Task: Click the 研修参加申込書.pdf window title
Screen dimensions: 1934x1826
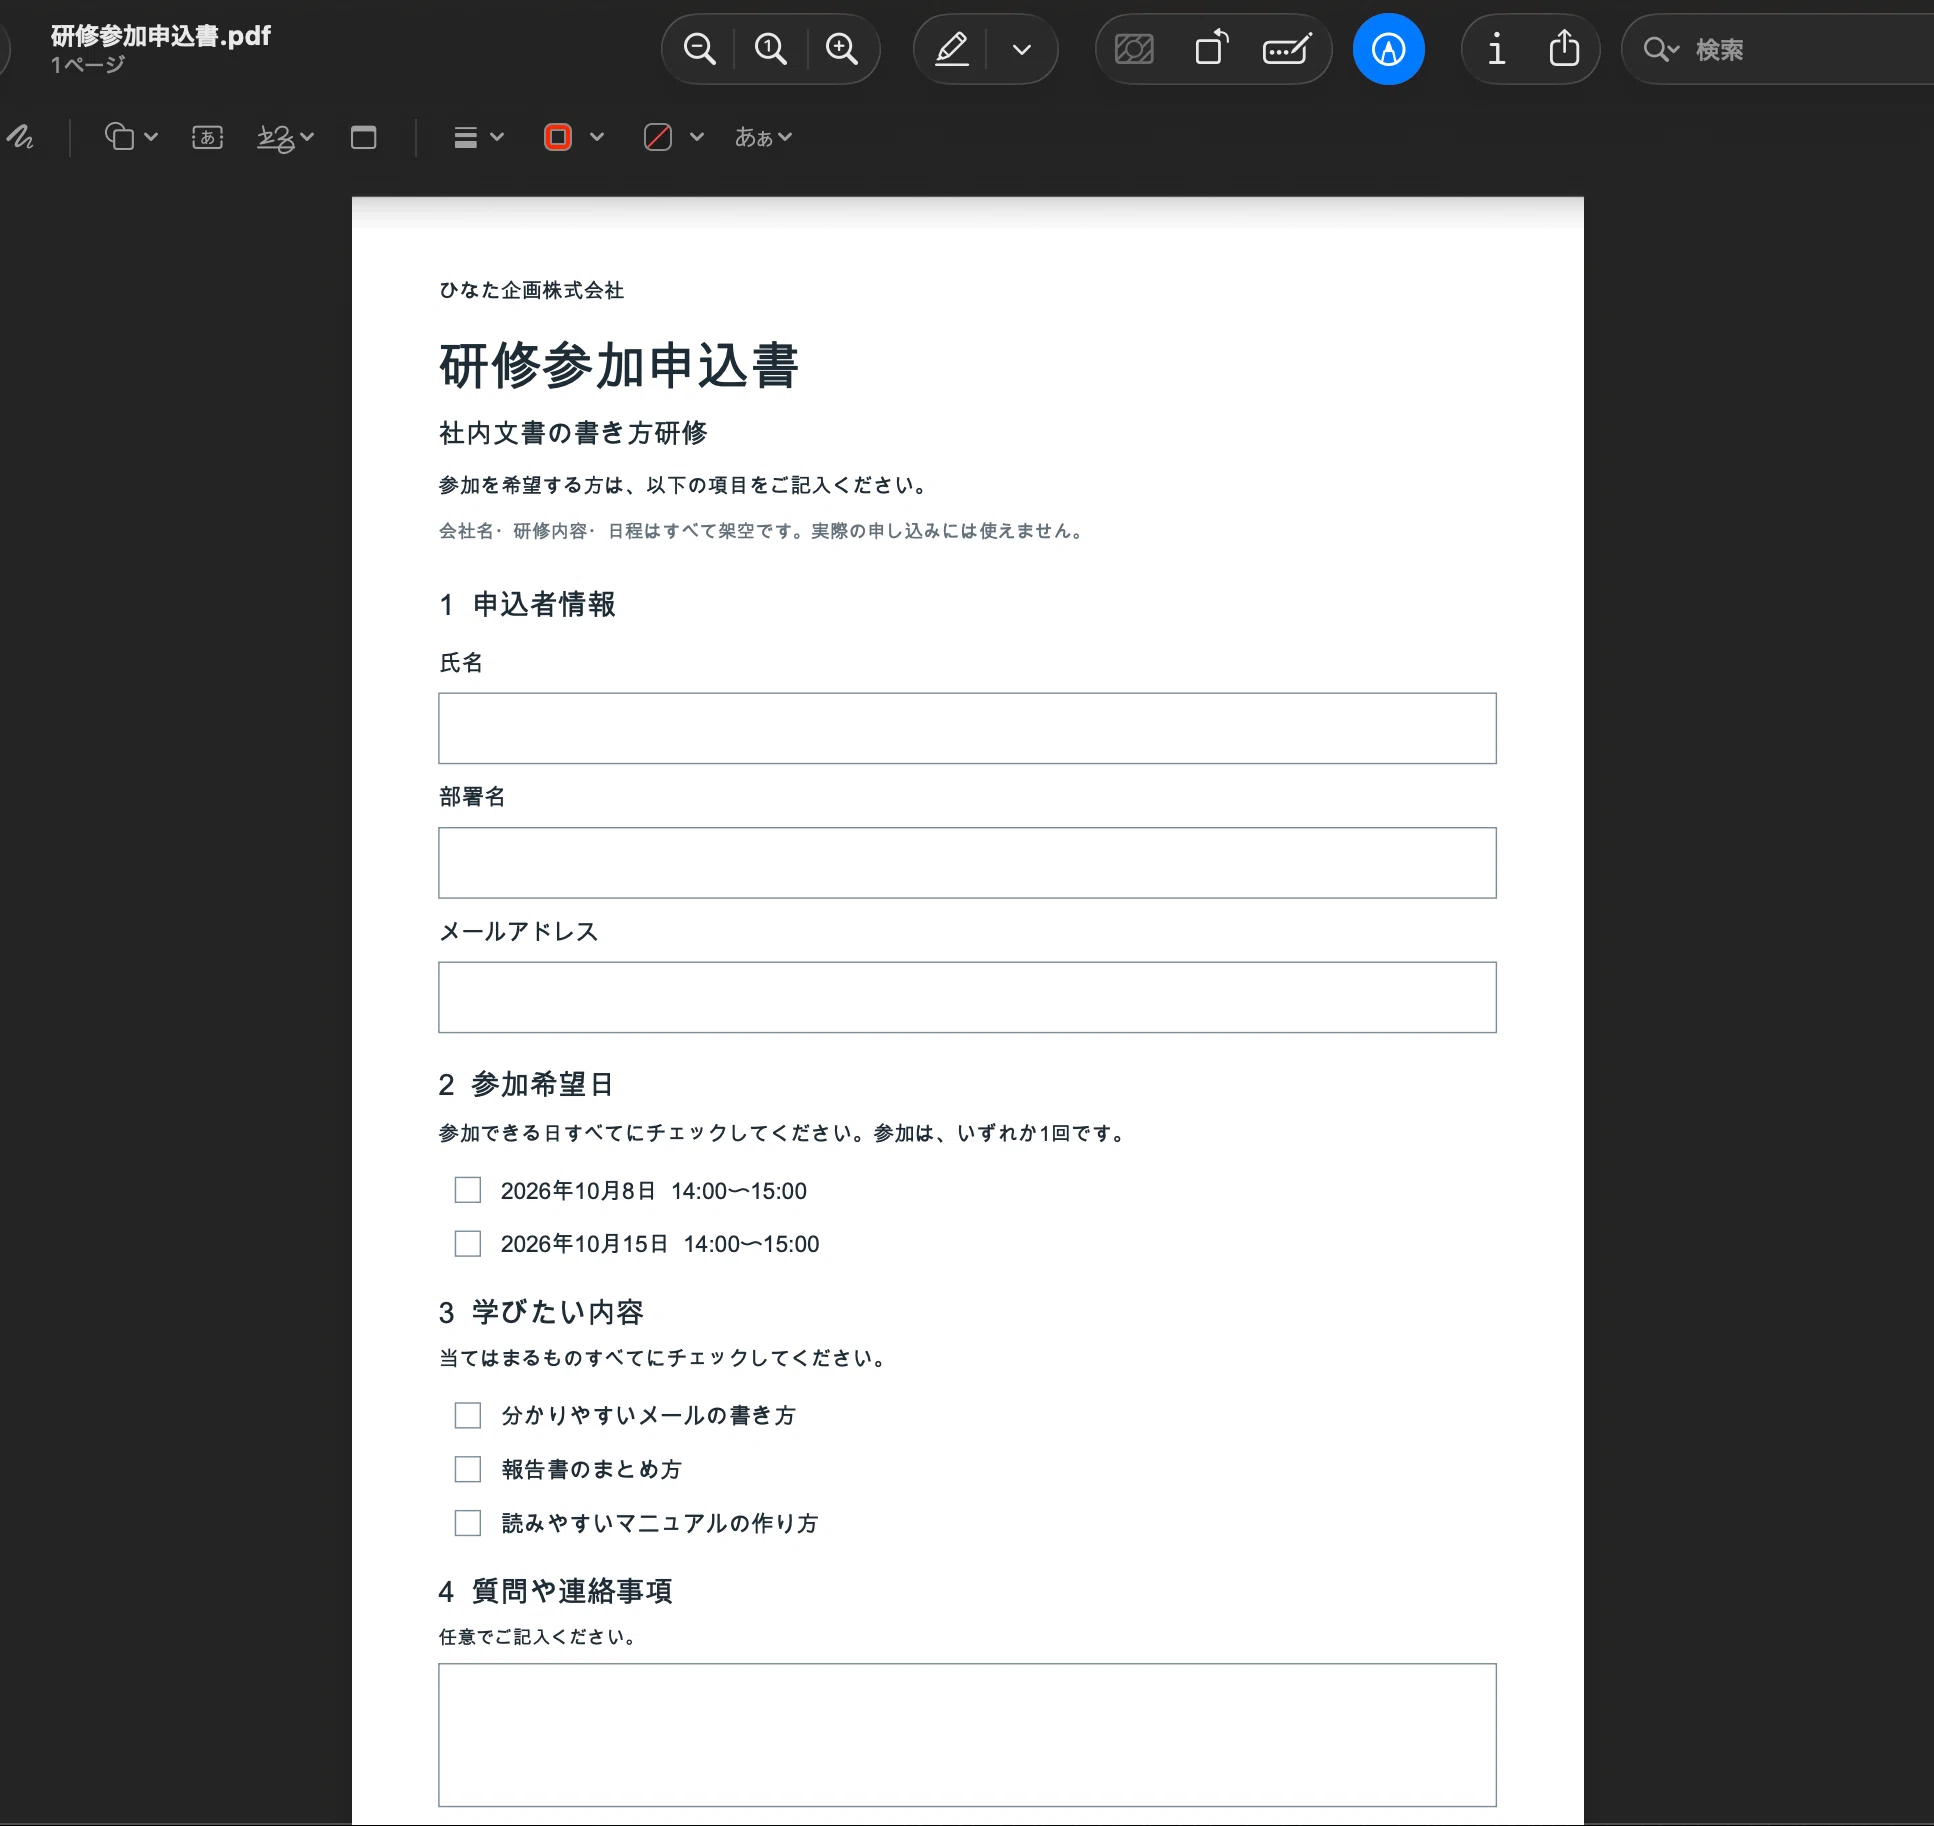Action: [160, 36]
